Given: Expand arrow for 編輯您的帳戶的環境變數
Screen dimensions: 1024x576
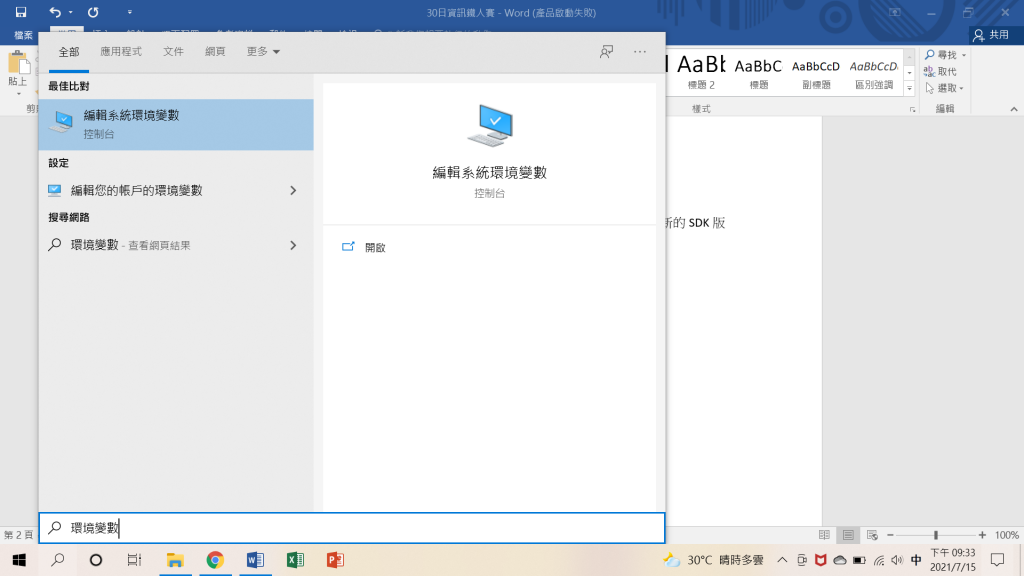Looking at the screenshot, I should (x=293, y=191).
